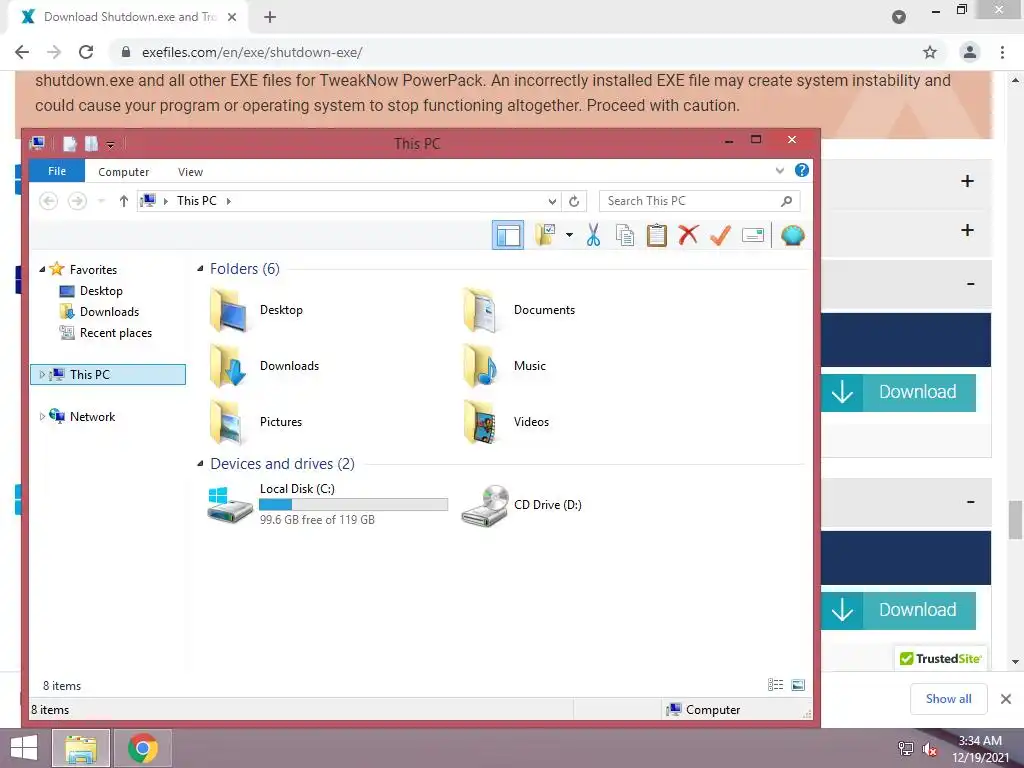
Task: Click the lower Download button on webpage
Action: tap(899, 610)
